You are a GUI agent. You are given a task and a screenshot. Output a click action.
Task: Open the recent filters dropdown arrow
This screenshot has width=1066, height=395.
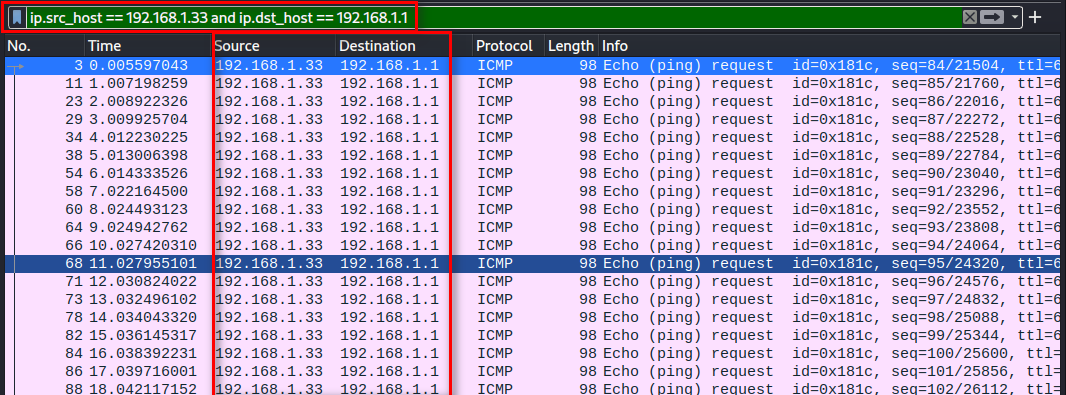(1016, 18)
